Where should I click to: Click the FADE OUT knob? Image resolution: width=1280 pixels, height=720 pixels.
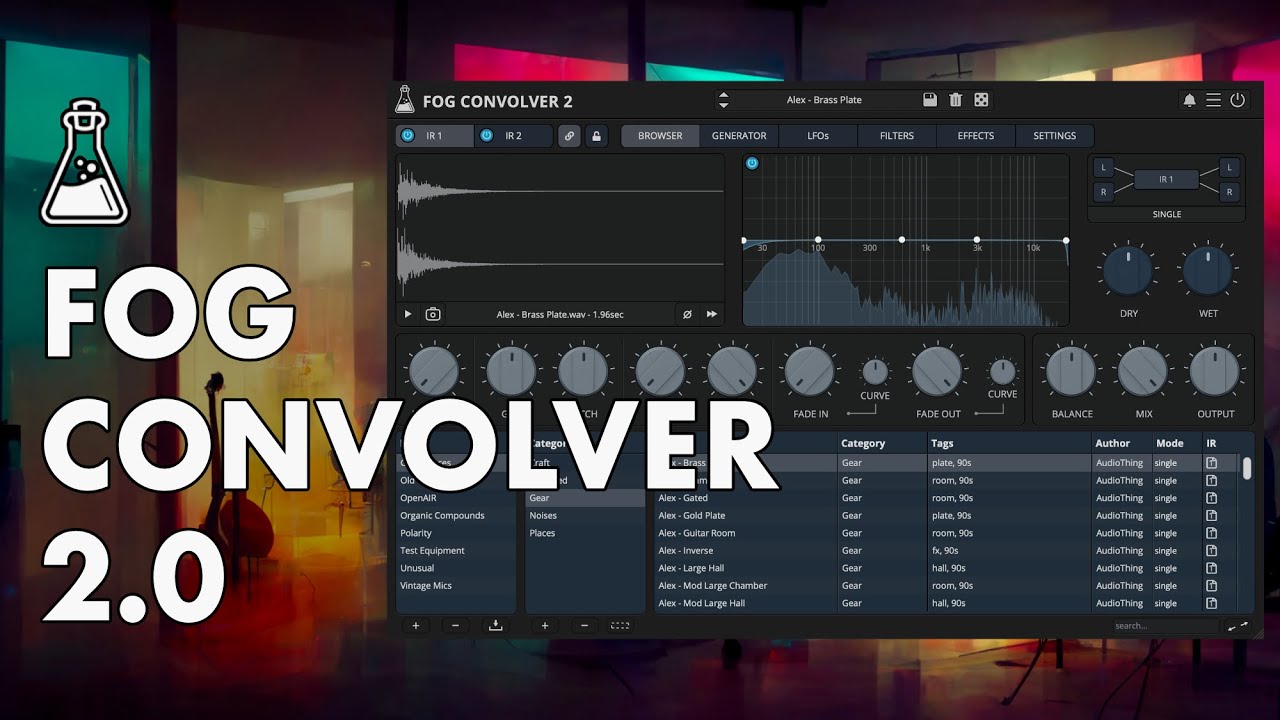(x=938, y=372)
